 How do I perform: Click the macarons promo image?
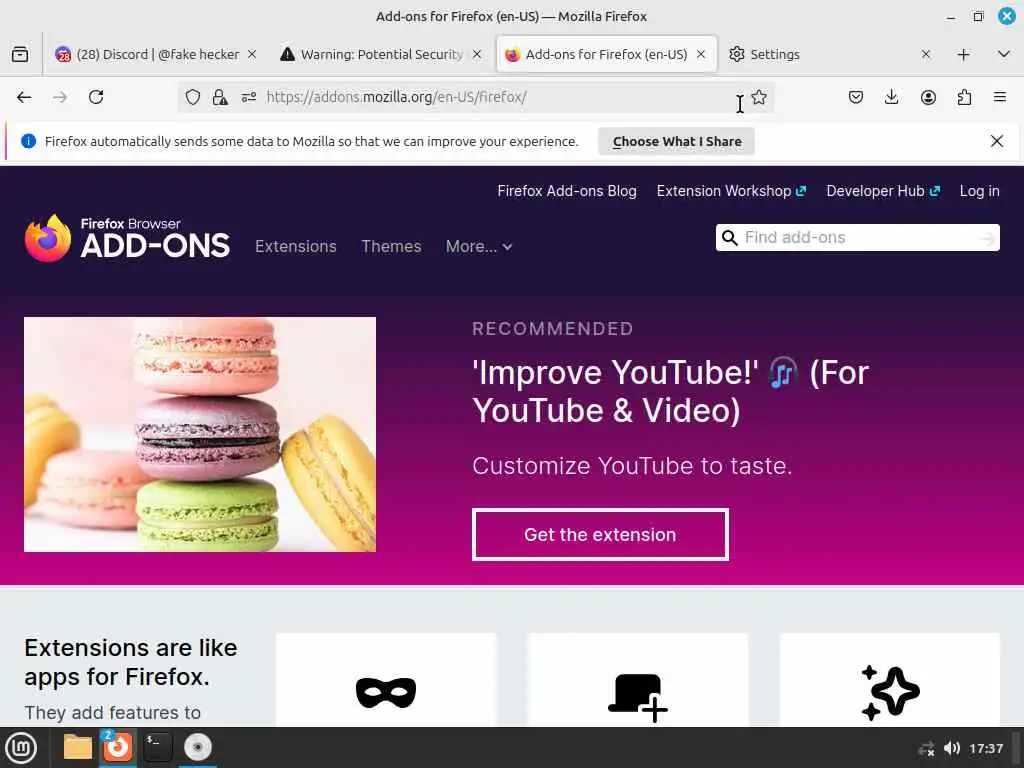200,434
